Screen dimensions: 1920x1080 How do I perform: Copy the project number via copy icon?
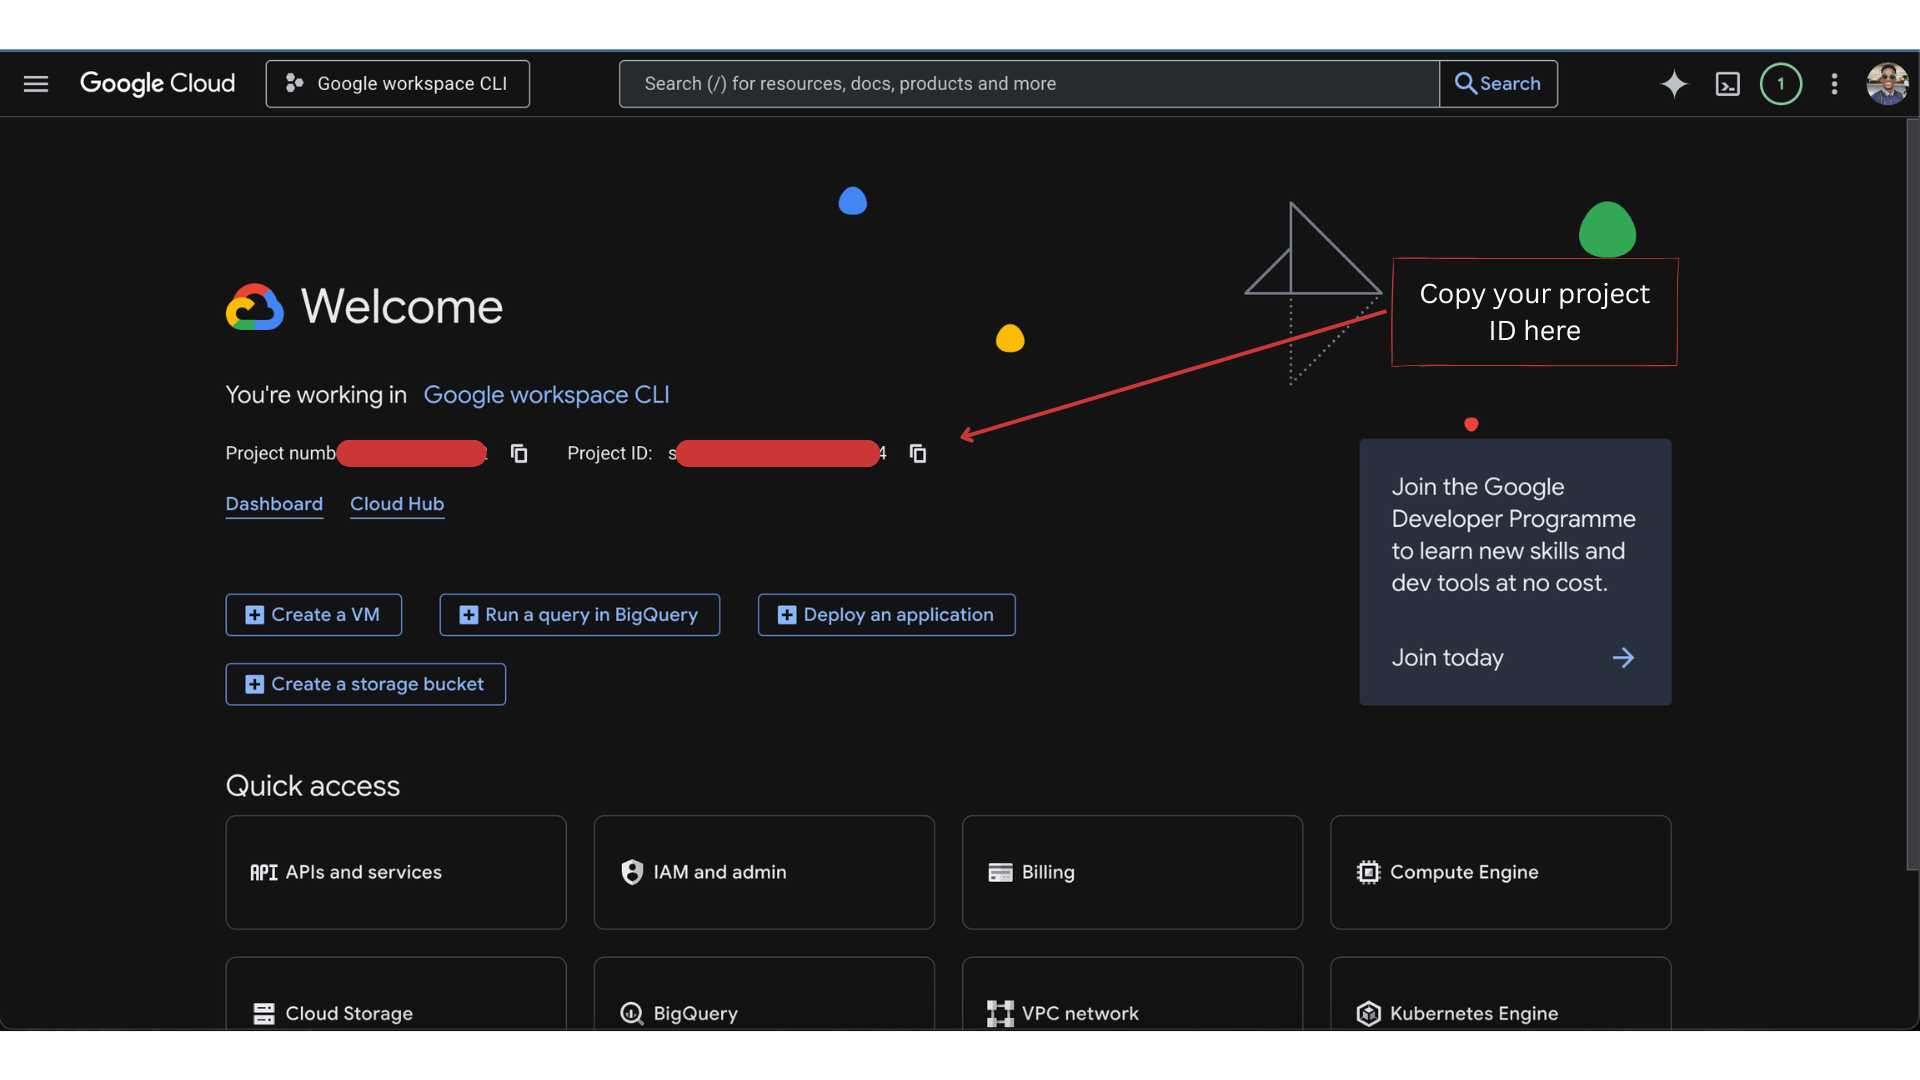point(518,453)
